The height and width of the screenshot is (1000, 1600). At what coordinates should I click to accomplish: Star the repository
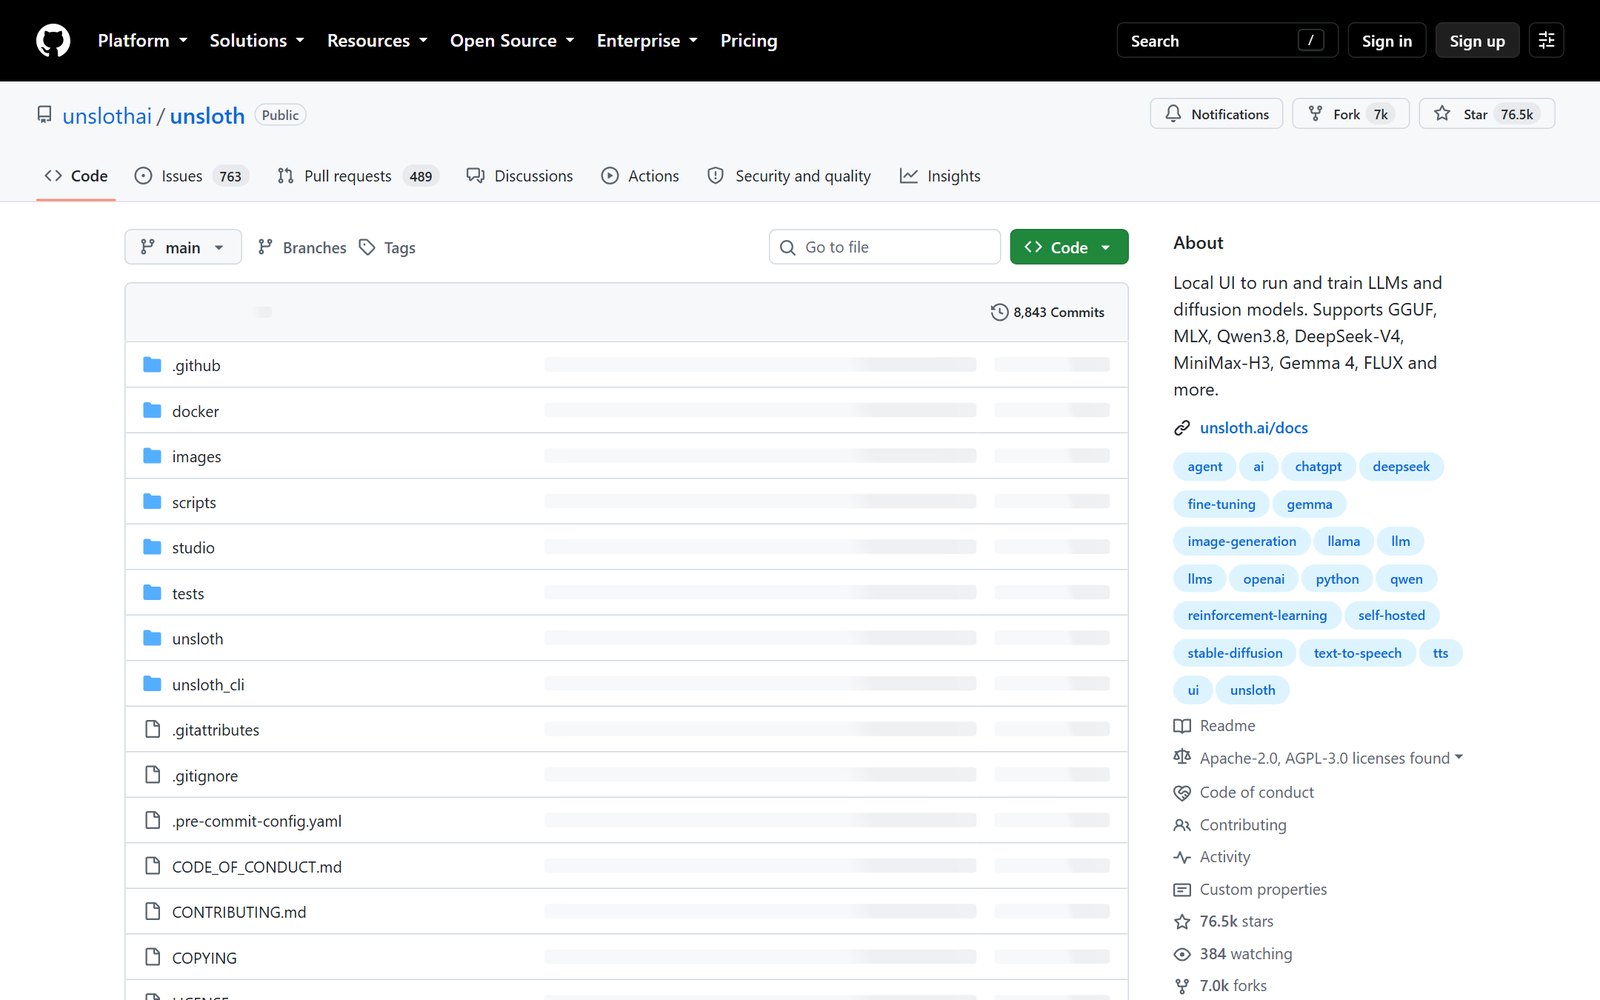click(1487, 114)
